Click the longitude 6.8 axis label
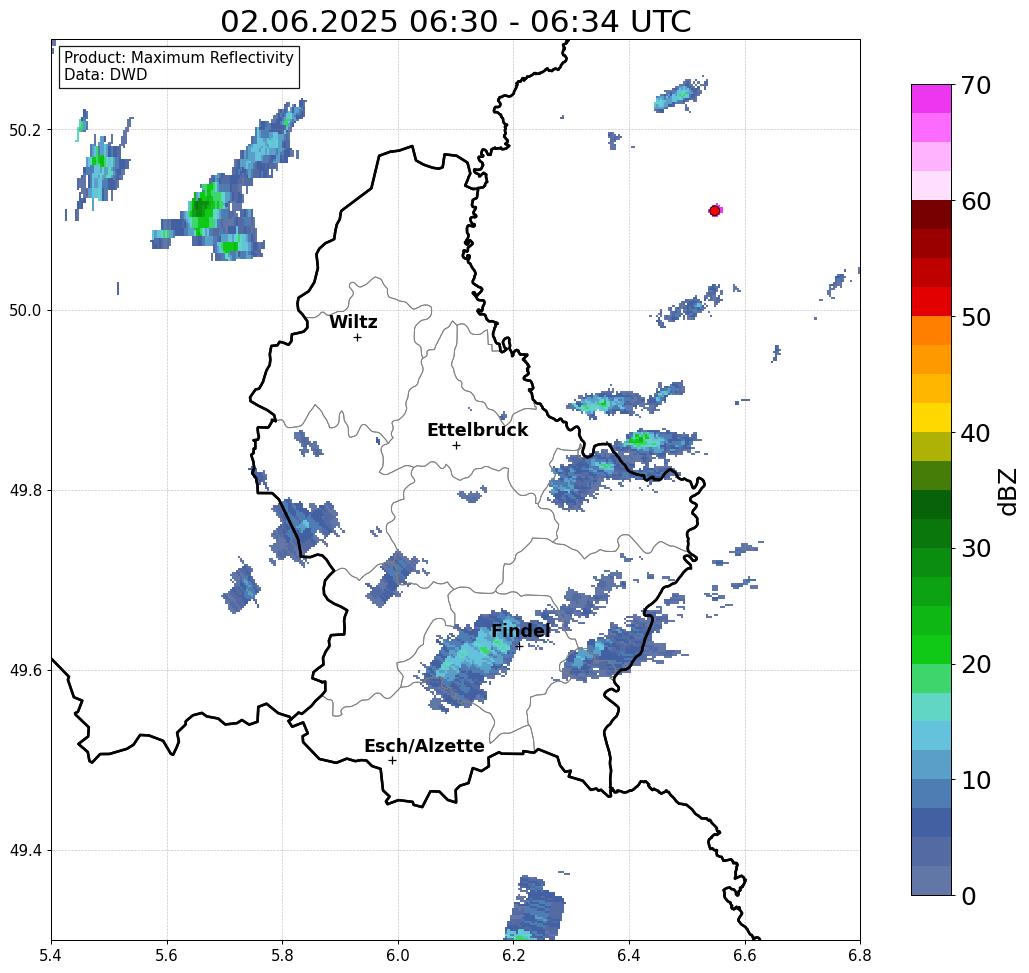 click(x=860, y=955)
